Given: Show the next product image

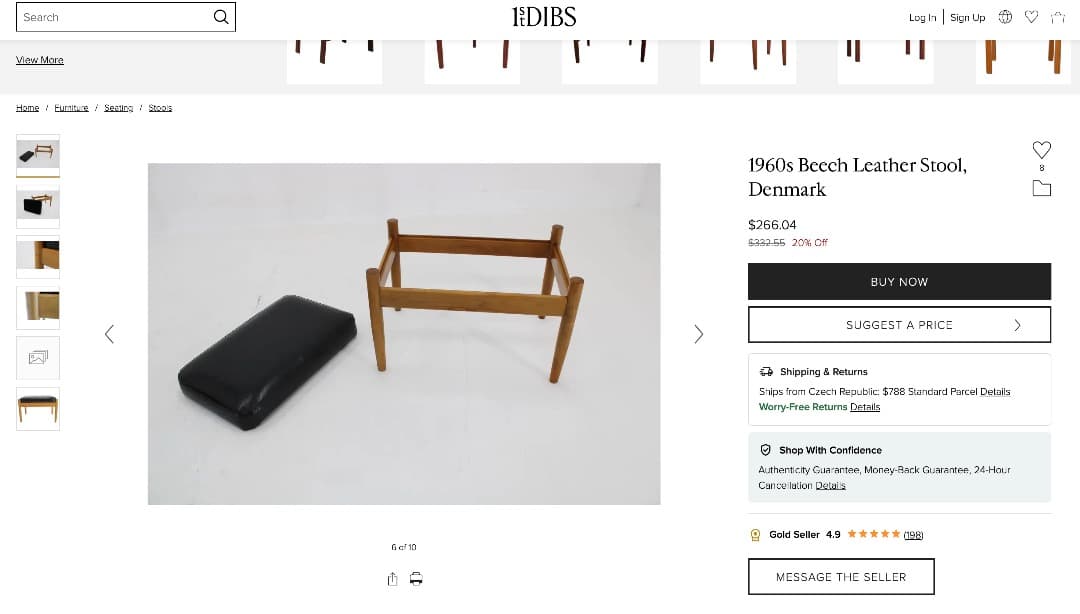Looking at the screenshot, I should 698,334.
